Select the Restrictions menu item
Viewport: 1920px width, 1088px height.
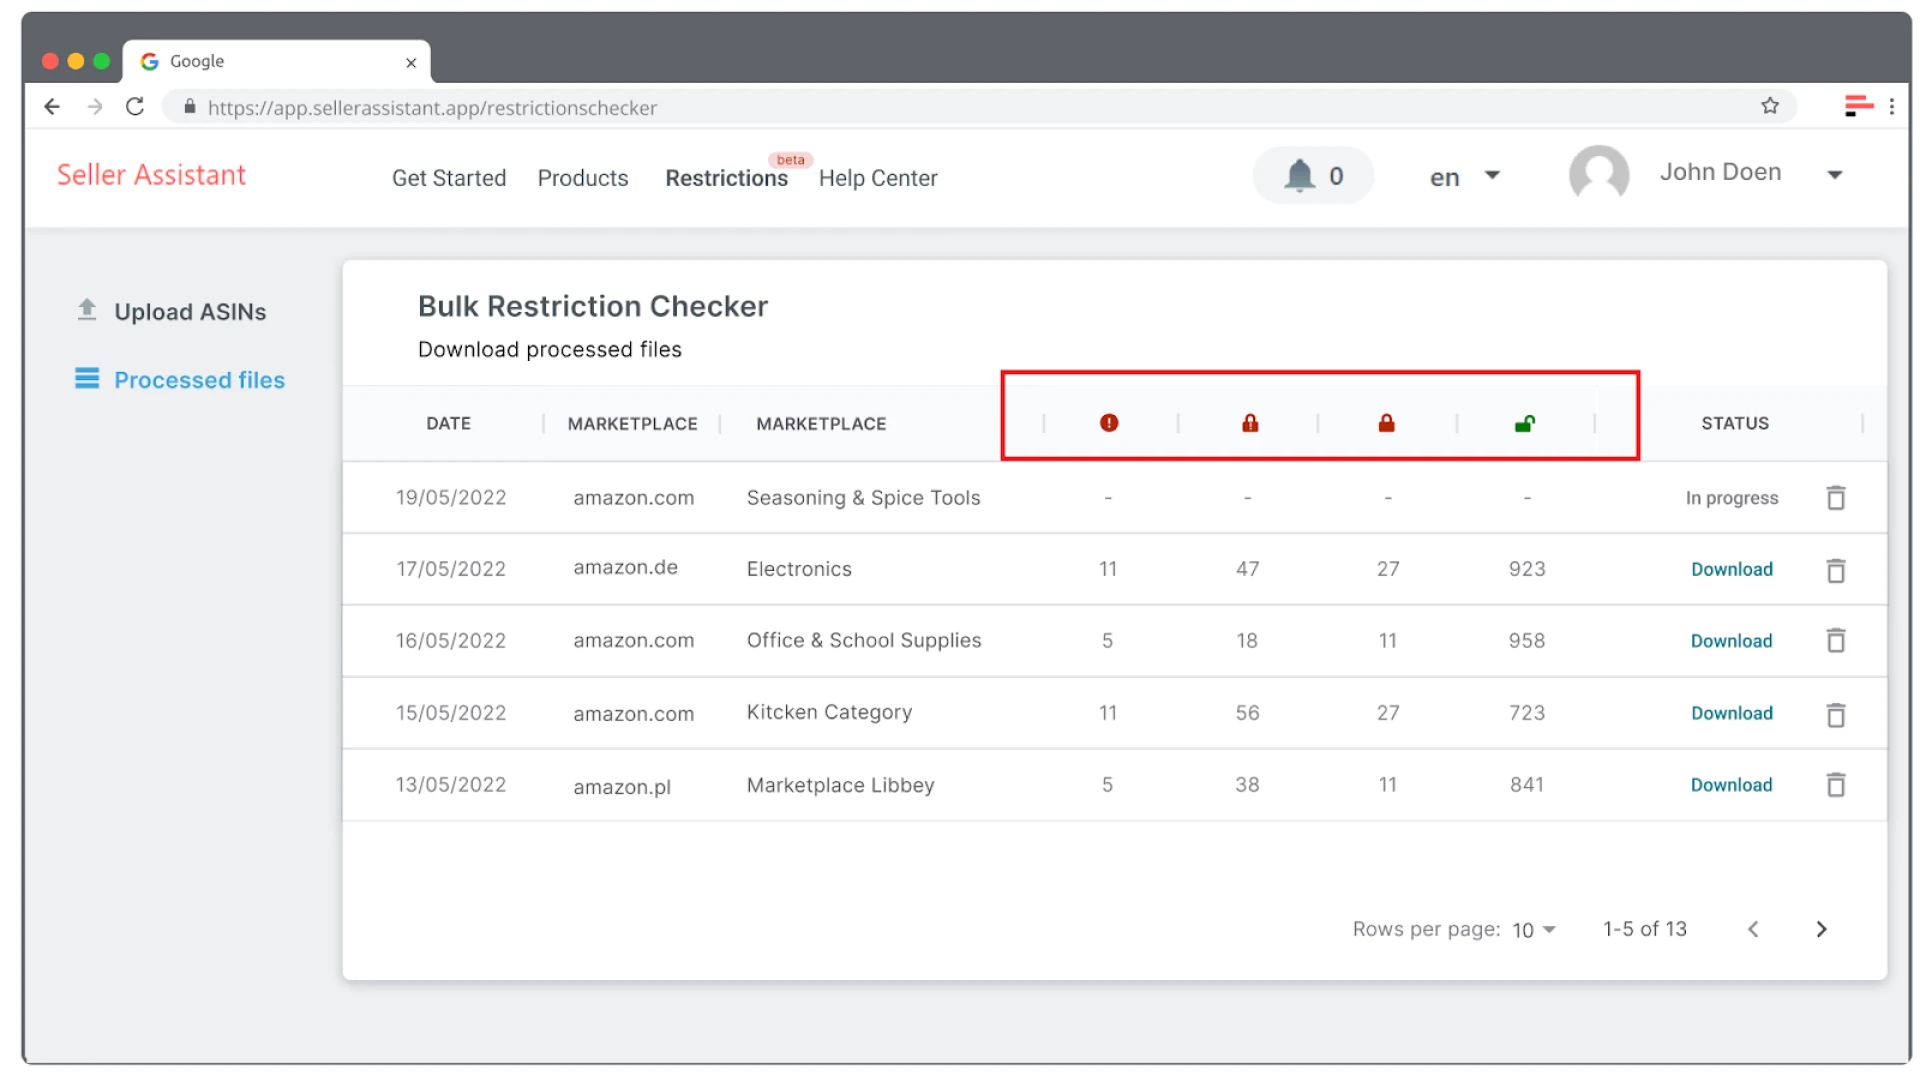(x=727, y=178)
